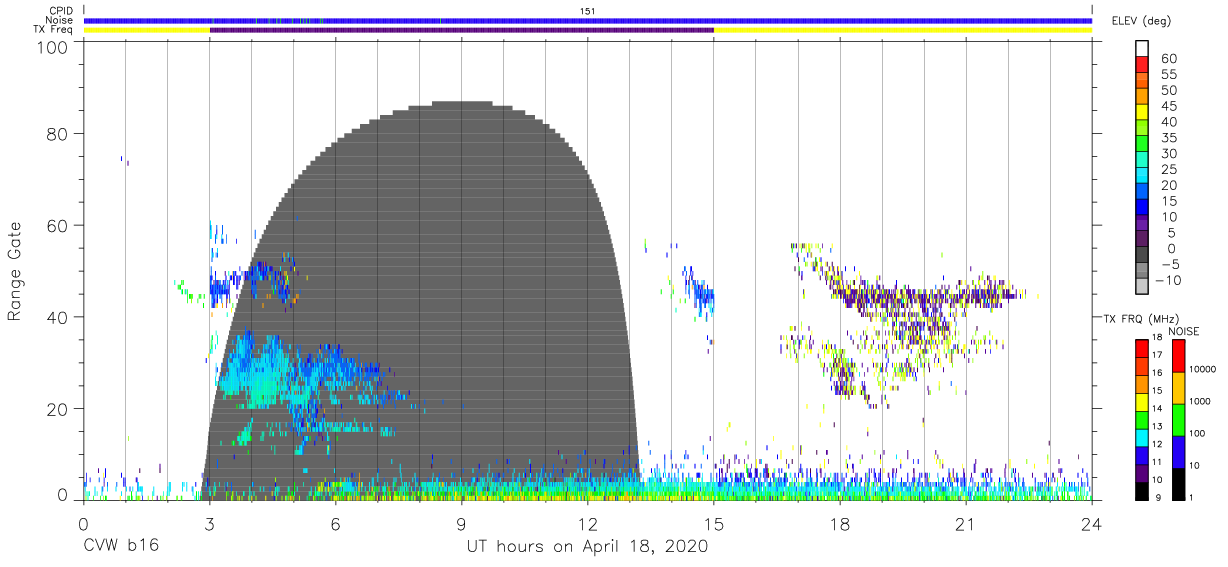Click the ELEV (deg) legend title
The image size is (1228, 567).
[x=1141, y=21]
